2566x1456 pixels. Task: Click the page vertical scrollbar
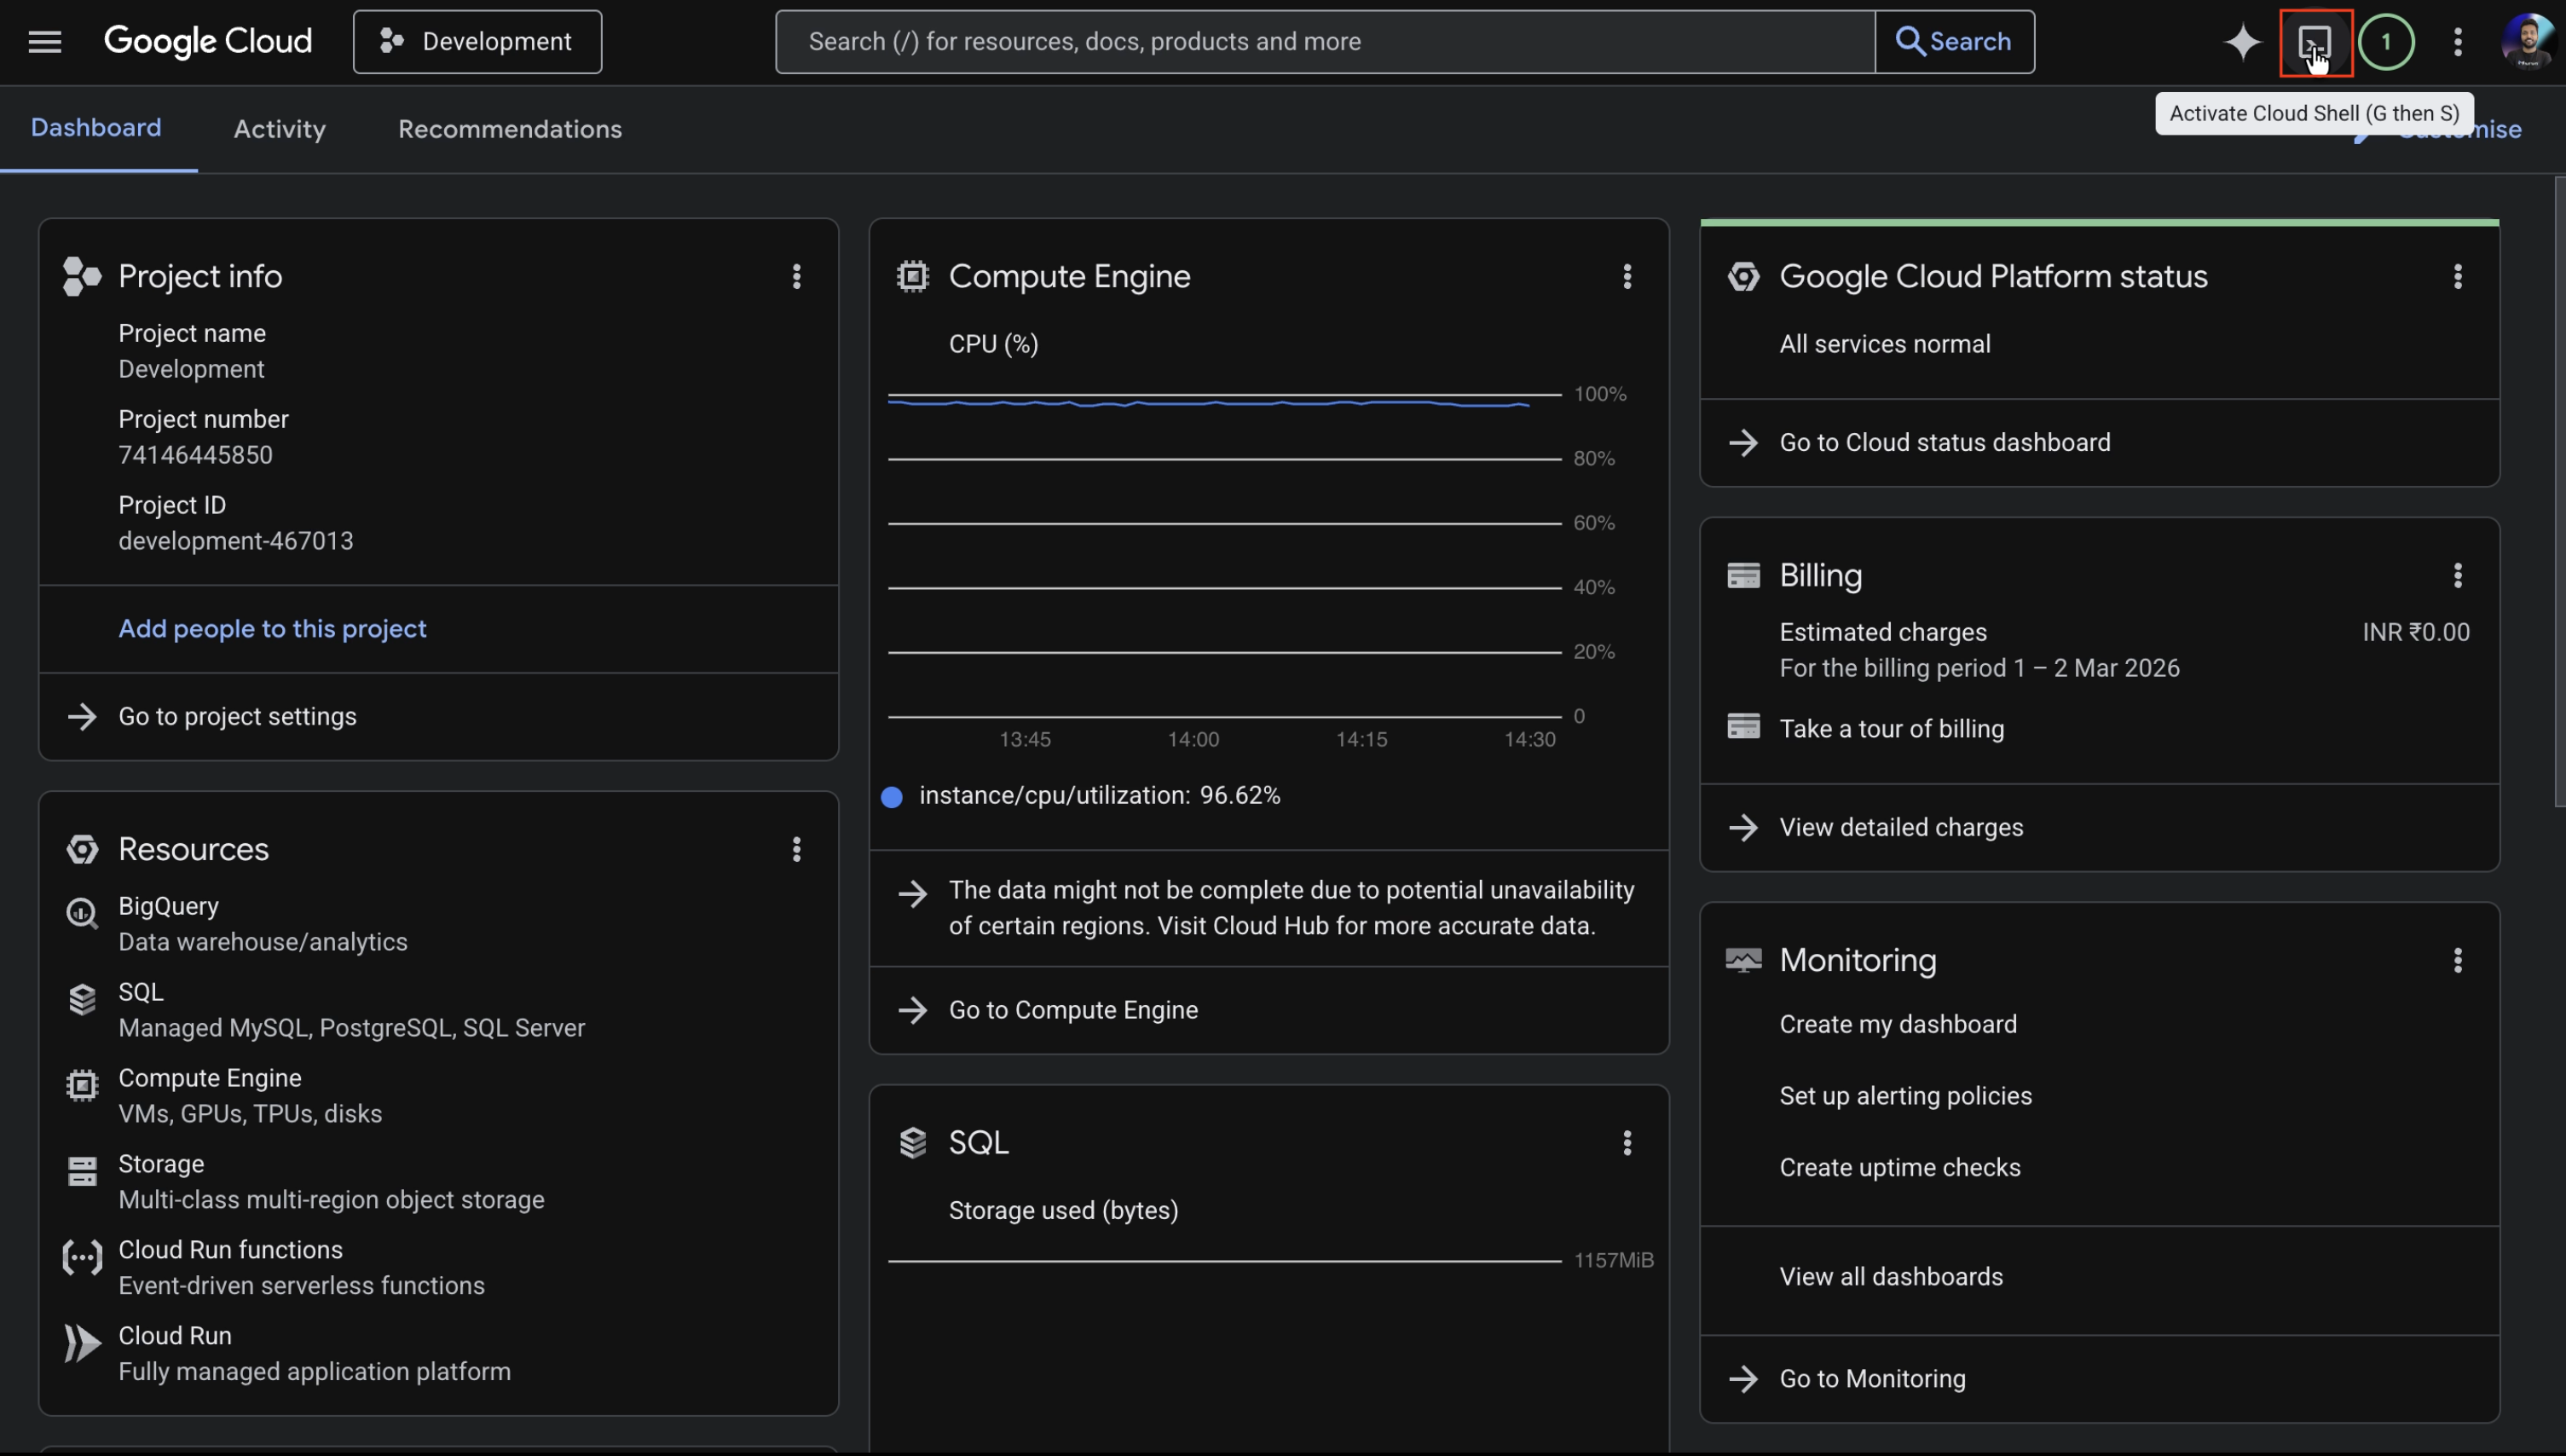[2559, 490]
